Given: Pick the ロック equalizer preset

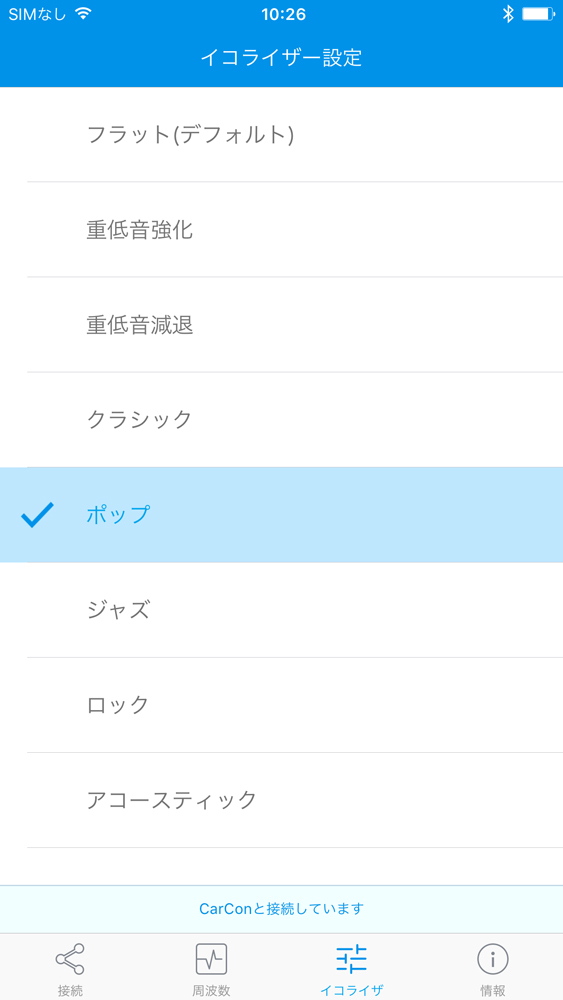Looking at the screenshot, I should (x=281, y=705).
